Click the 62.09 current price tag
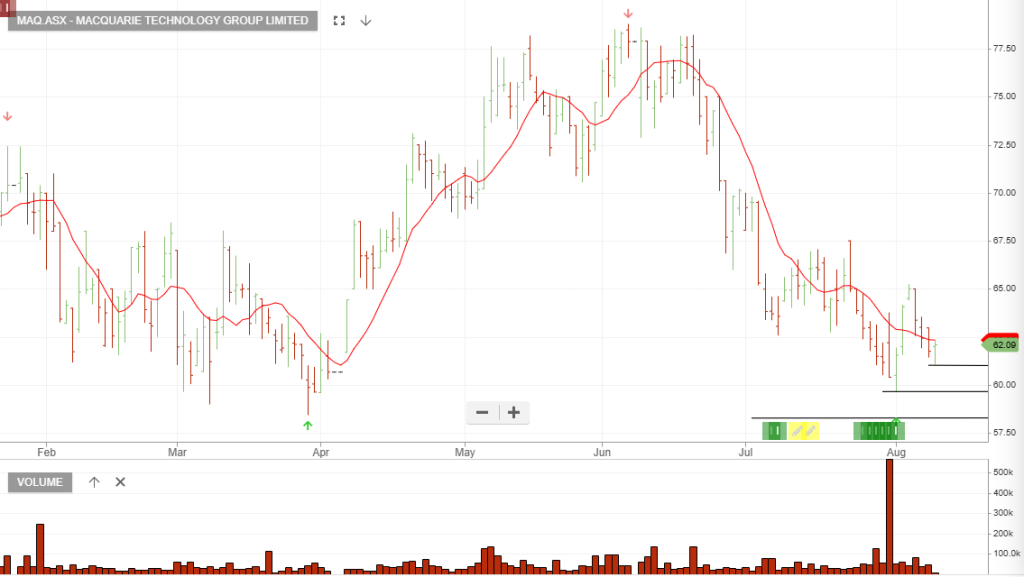The image size is (1024, 577). [1000, 345]
